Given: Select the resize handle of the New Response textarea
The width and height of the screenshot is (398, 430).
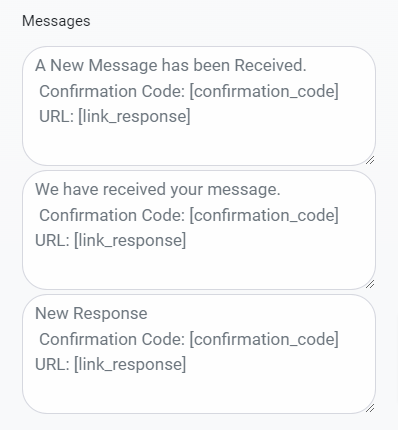Looking at the screenshot, I should click(x=370, y=408).
